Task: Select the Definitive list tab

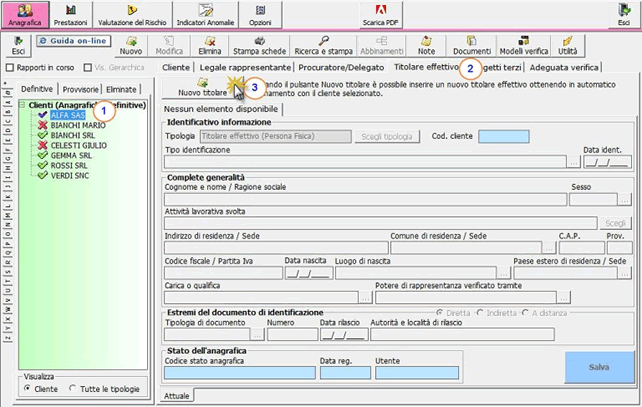Action: pyautogui.click(x=37, y=89)
